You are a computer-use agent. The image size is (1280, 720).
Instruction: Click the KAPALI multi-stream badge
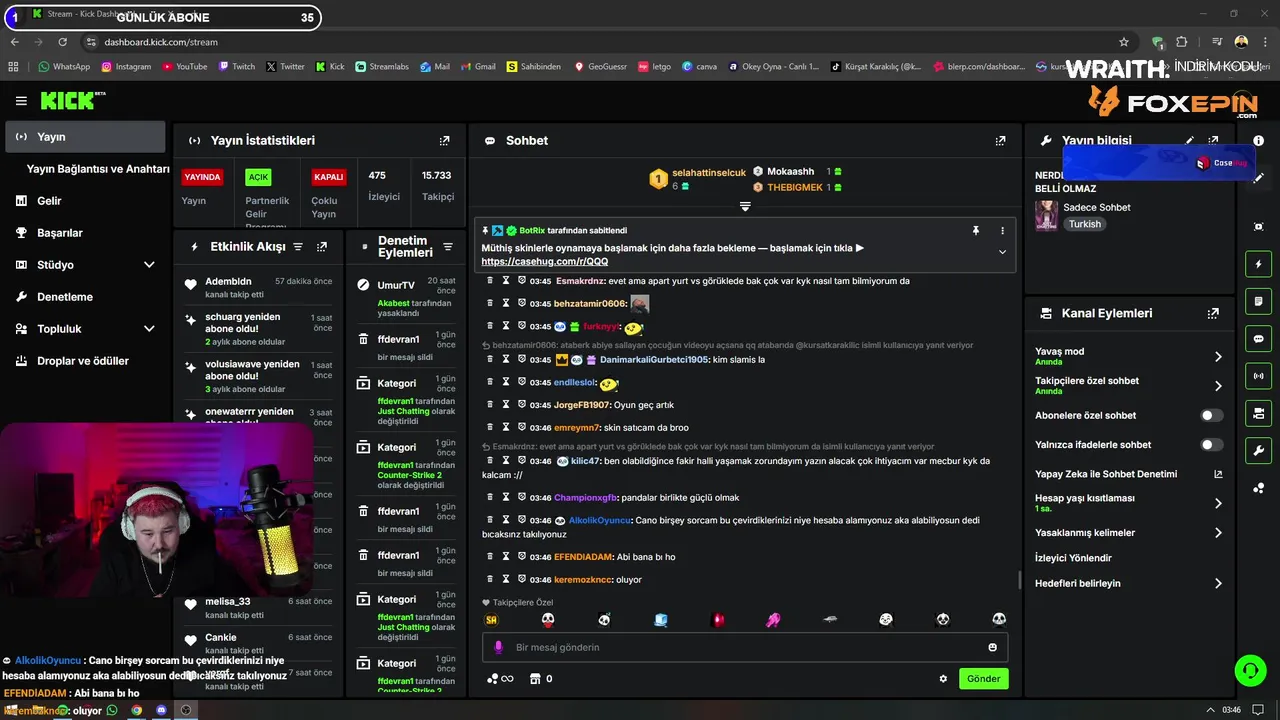pyautogui.click(x=328, y=177)
